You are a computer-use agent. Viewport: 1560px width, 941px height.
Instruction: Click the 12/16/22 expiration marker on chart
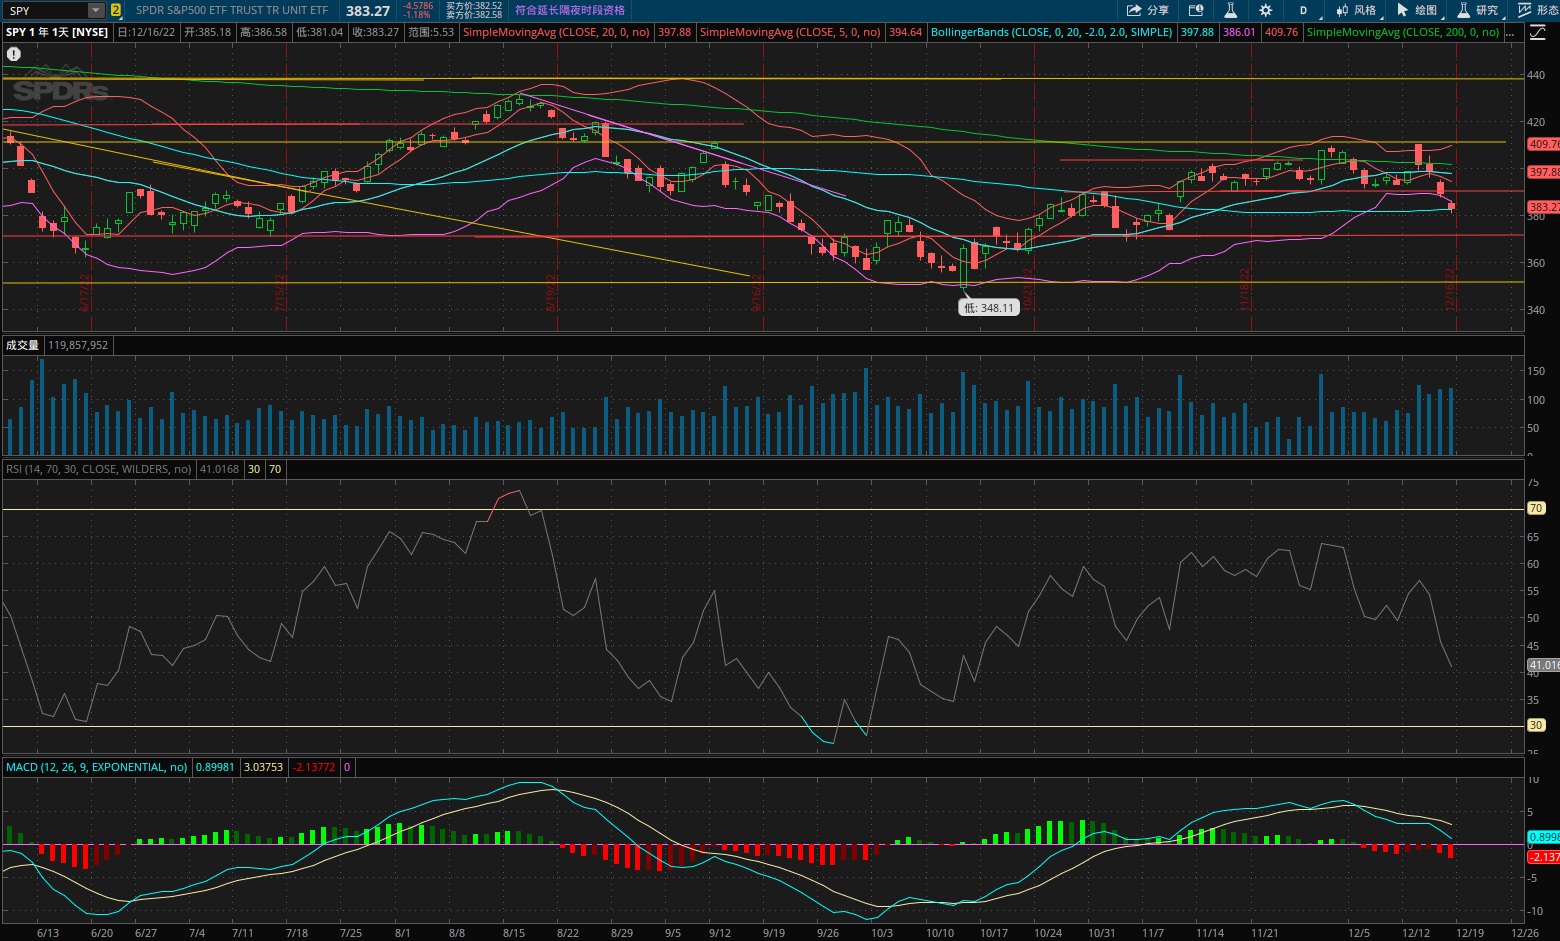point(1450,288)
